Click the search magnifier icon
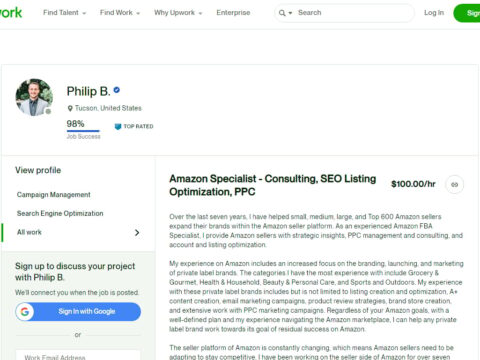480x360 pixels. pos(282,13)
